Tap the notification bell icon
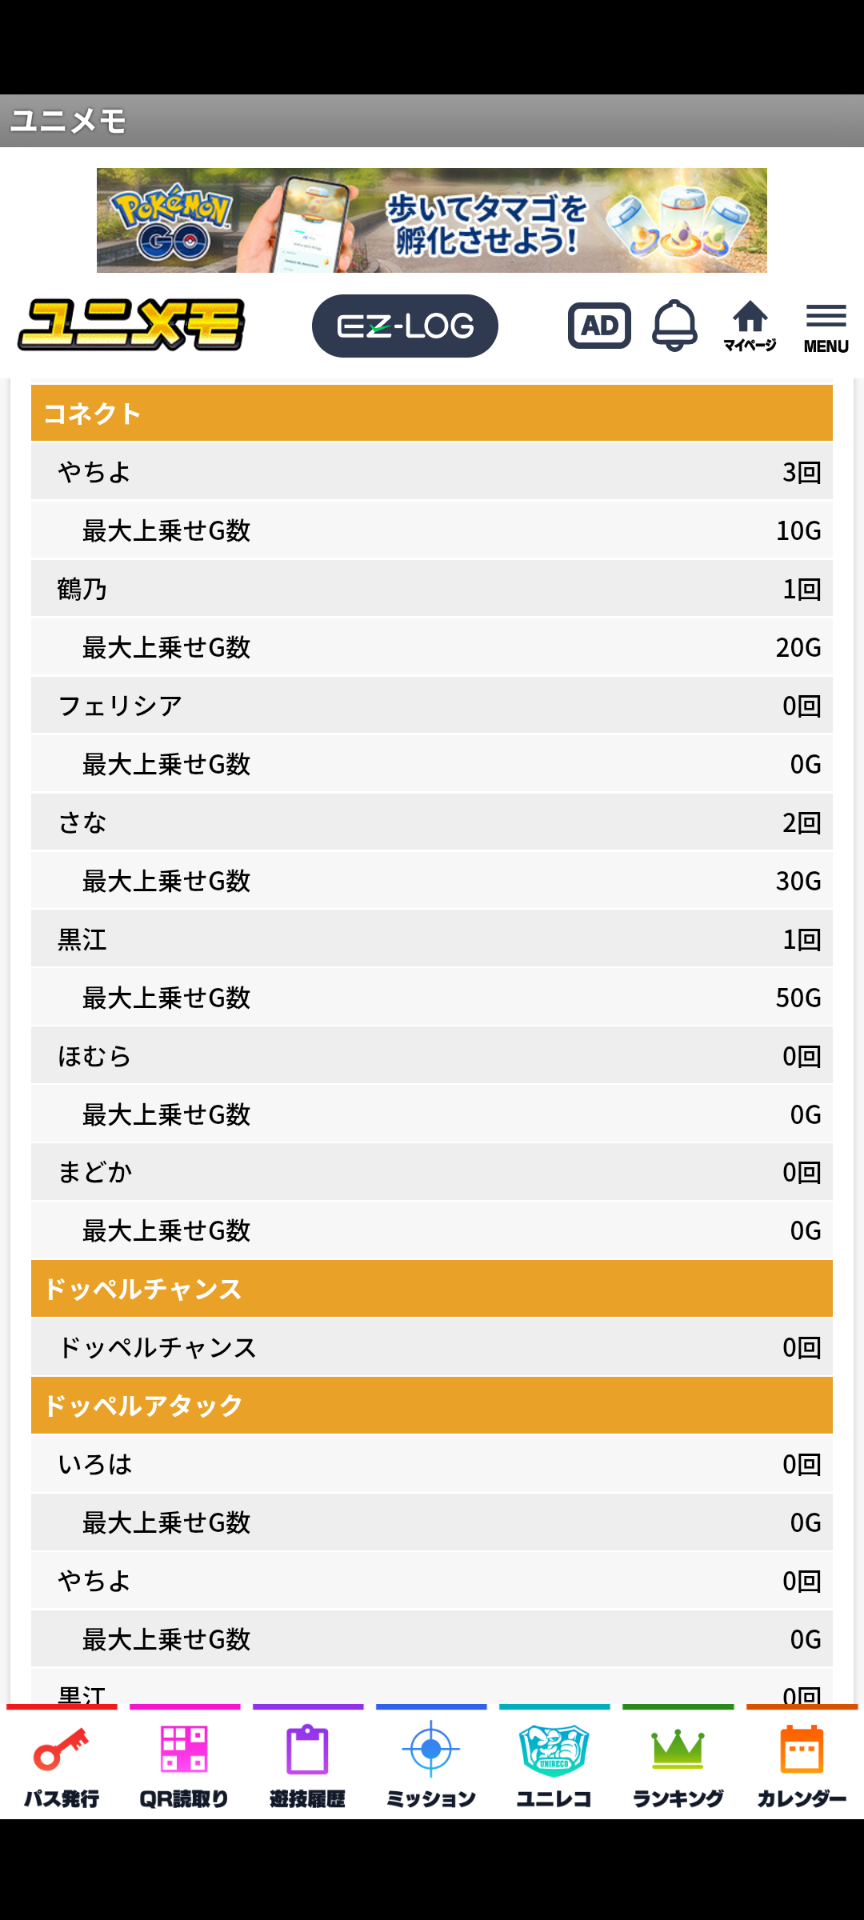The width and height of the screenshot is (864, 1920). (674, 325)
